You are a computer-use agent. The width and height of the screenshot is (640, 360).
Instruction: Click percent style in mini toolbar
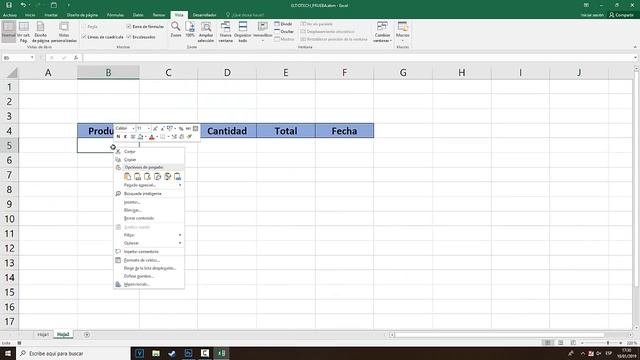point(181,129)
